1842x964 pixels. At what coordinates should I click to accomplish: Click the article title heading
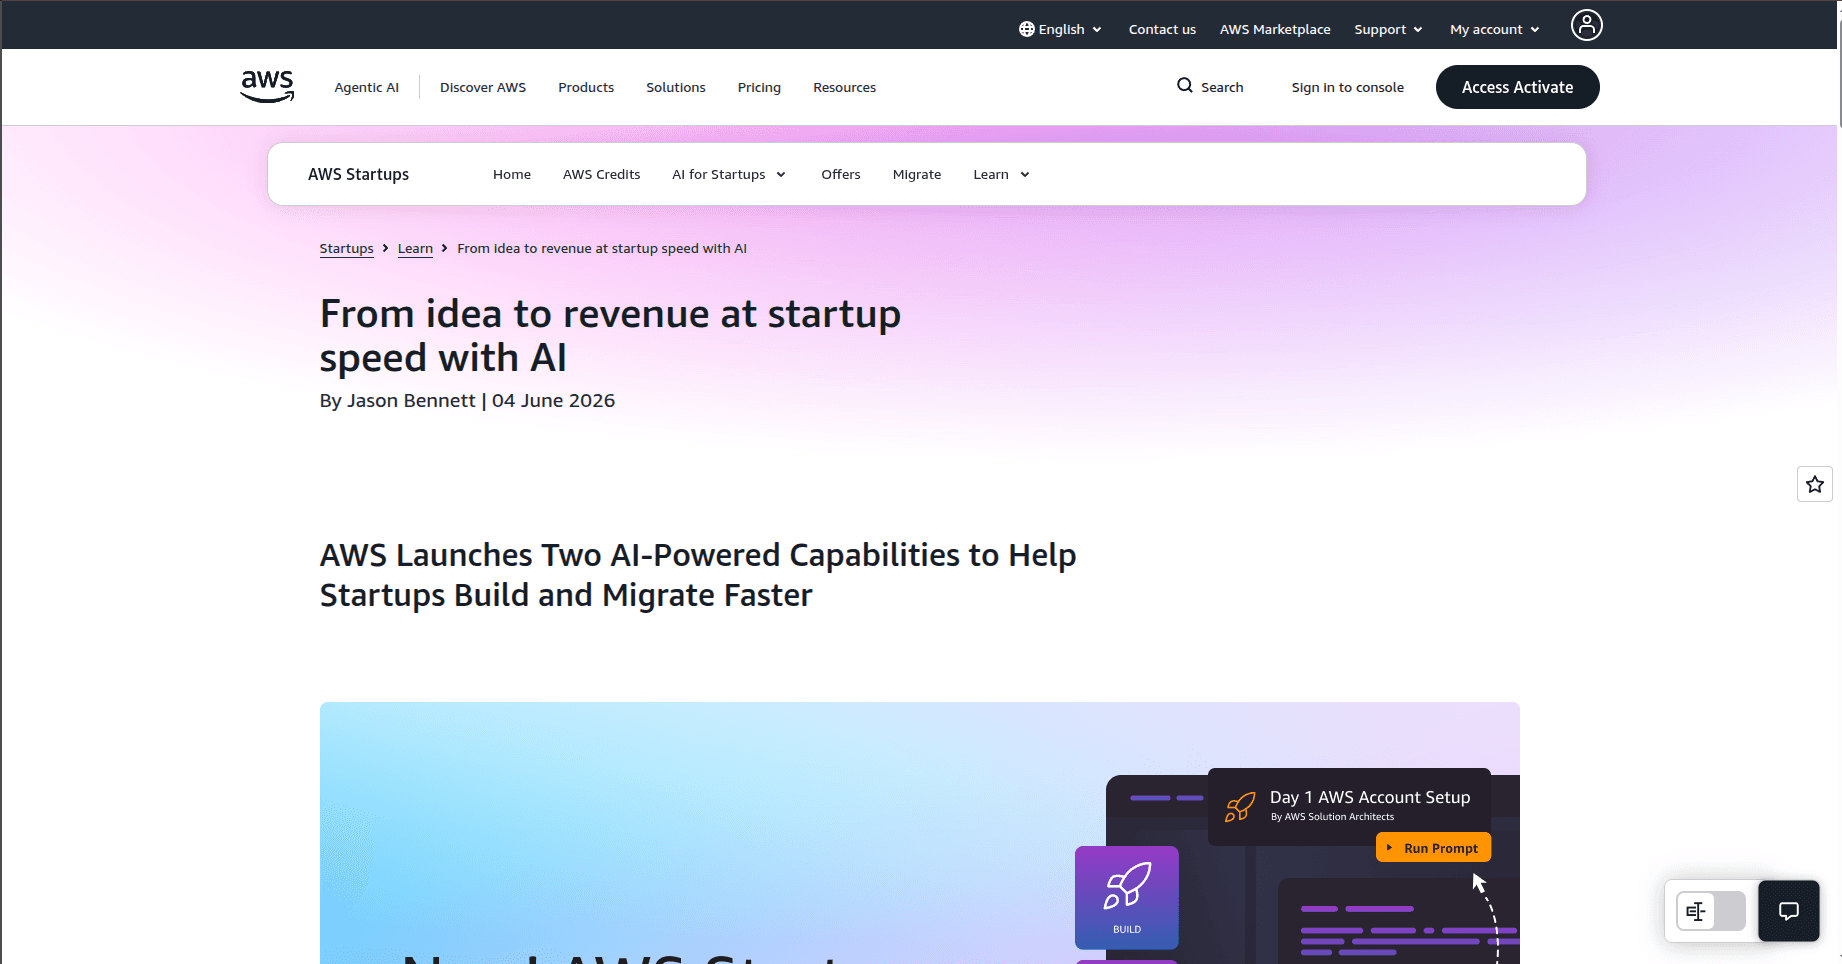(610, 336)
